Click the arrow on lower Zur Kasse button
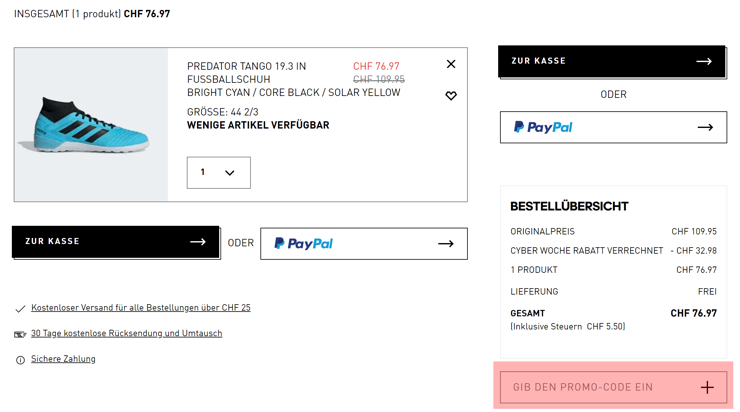 tap(198, 242)
